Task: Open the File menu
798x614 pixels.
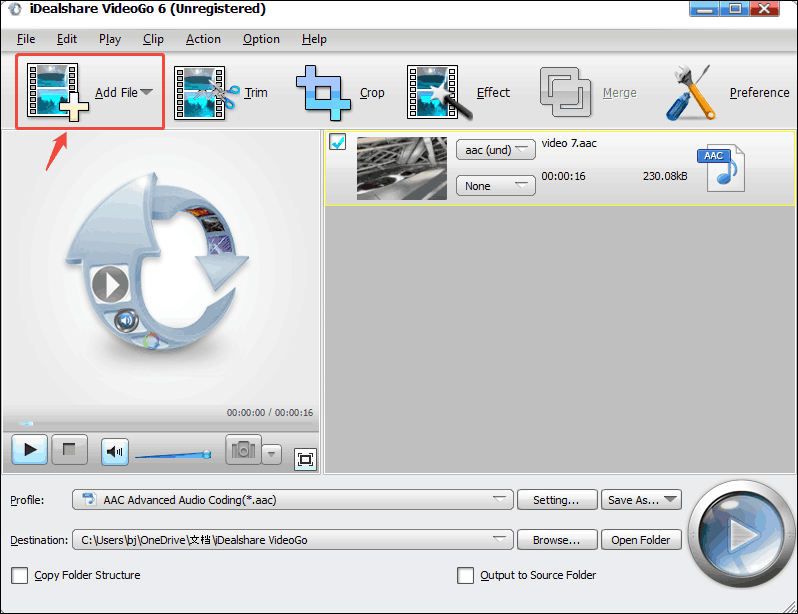Action: [26, 39]
